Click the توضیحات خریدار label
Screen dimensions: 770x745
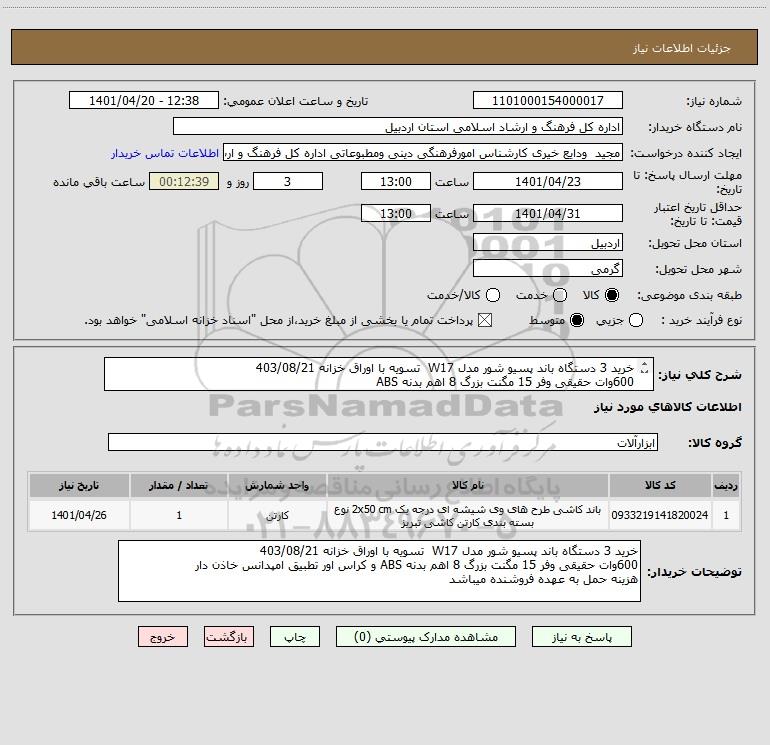[x=694, y=572]
